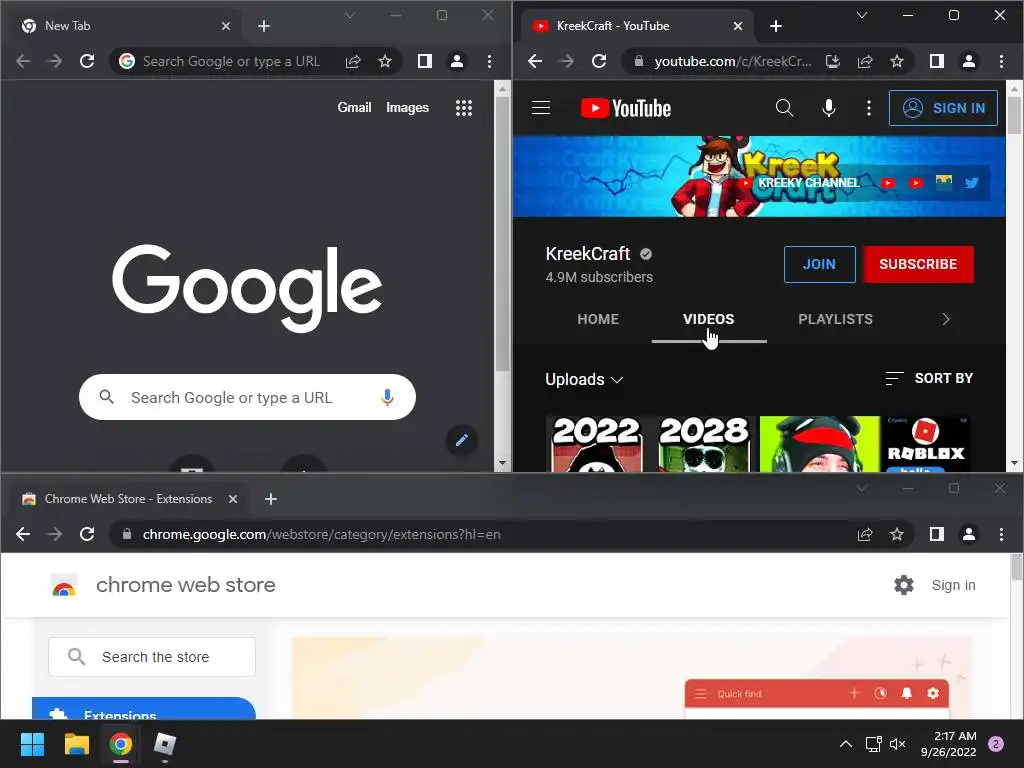Focus the Search the store field

(x=152, y=657)
